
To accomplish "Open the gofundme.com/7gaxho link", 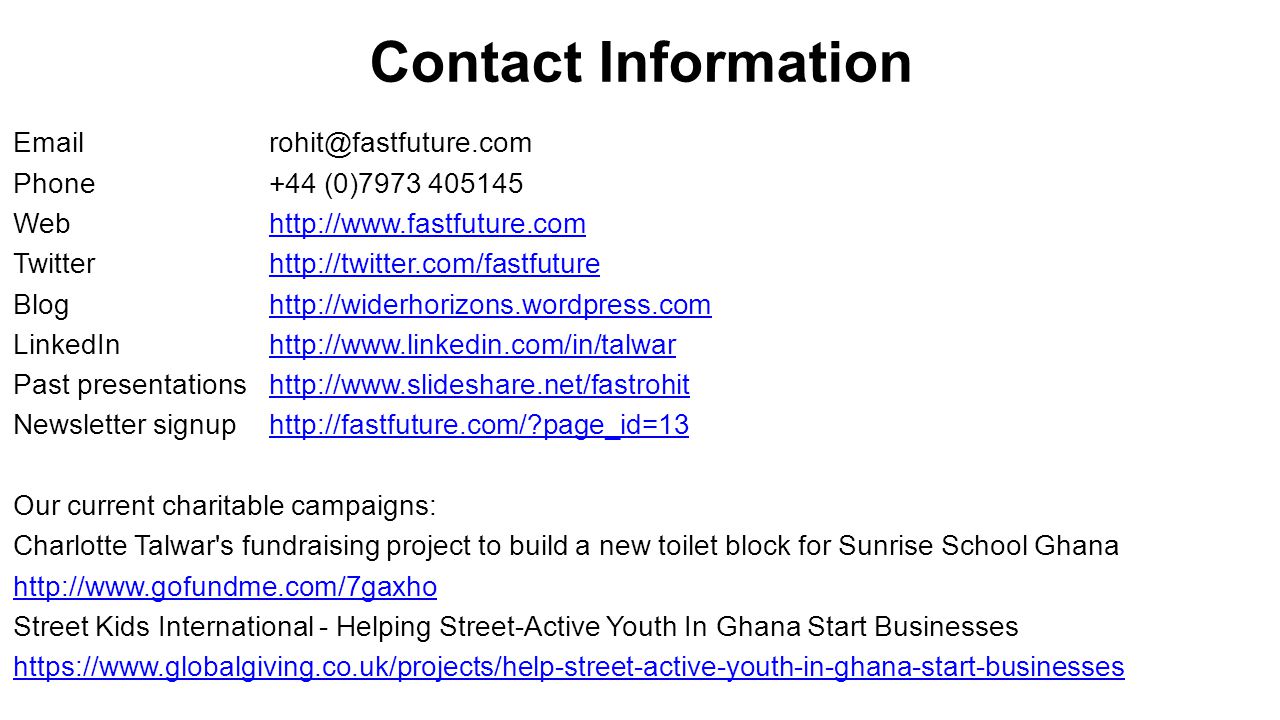I will tap(225, 587).
